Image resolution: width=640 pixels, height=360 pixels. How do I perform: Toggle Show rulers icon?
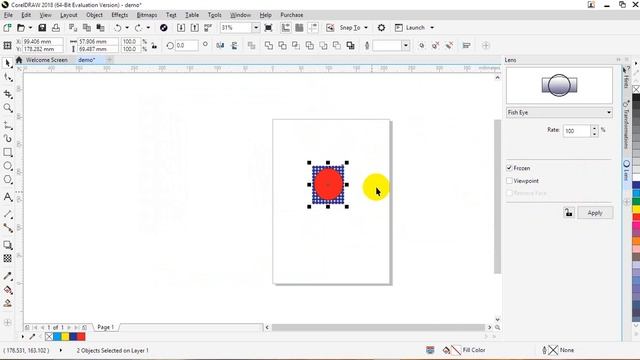pos(286,28)
